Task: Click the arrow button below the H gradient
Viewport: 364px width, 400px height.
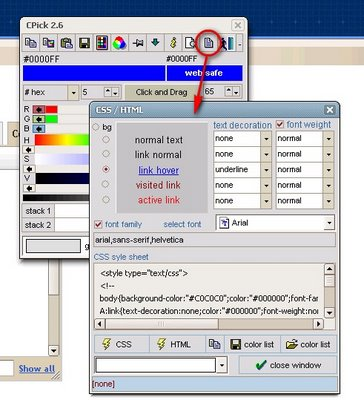Action: 29,150
